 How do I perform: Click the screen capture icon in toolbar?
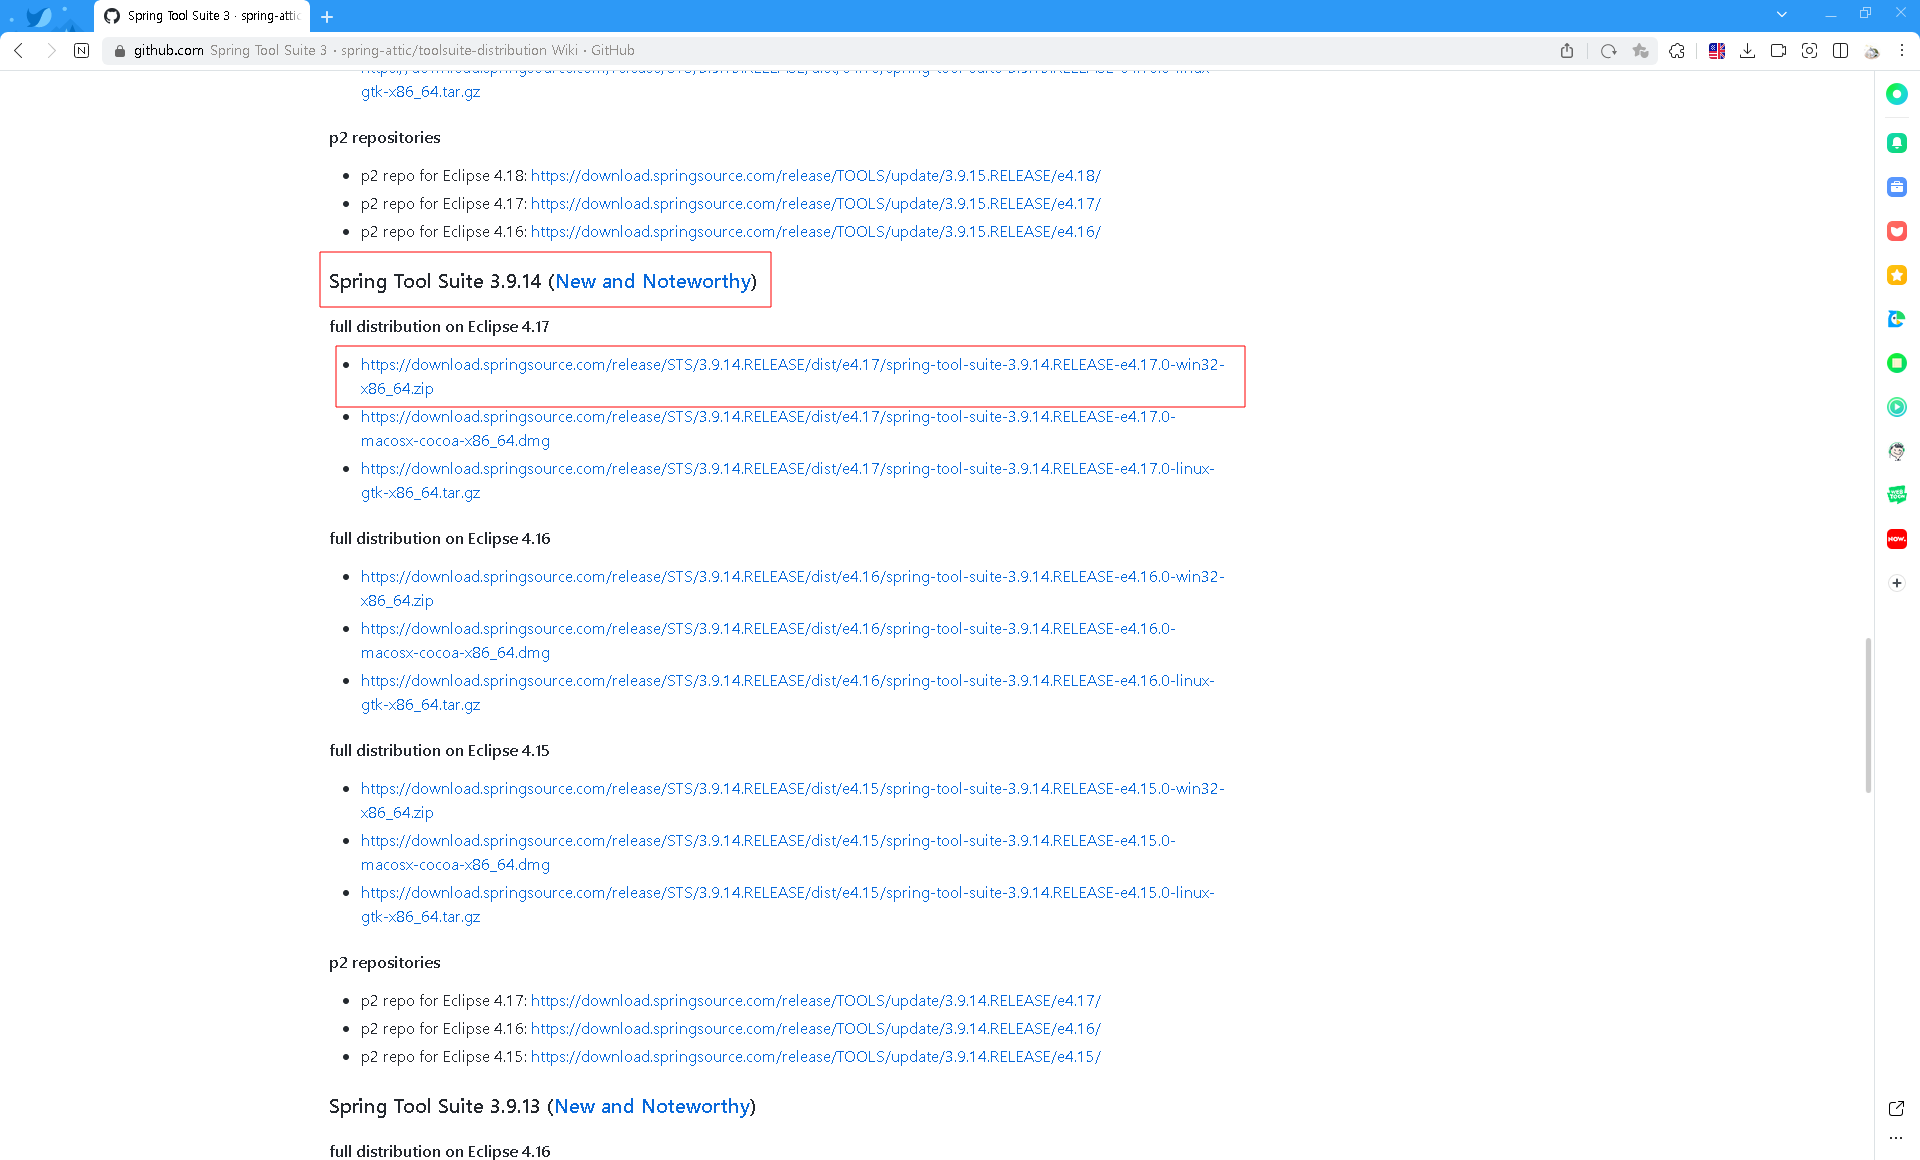1809,51
